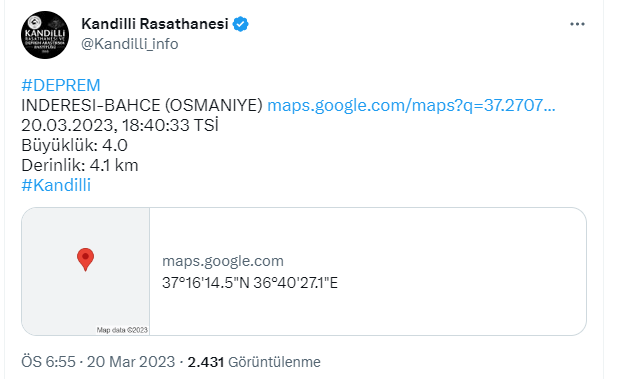Follow the maps.google.com/maps?q=37.2707 link

[411, 106]
